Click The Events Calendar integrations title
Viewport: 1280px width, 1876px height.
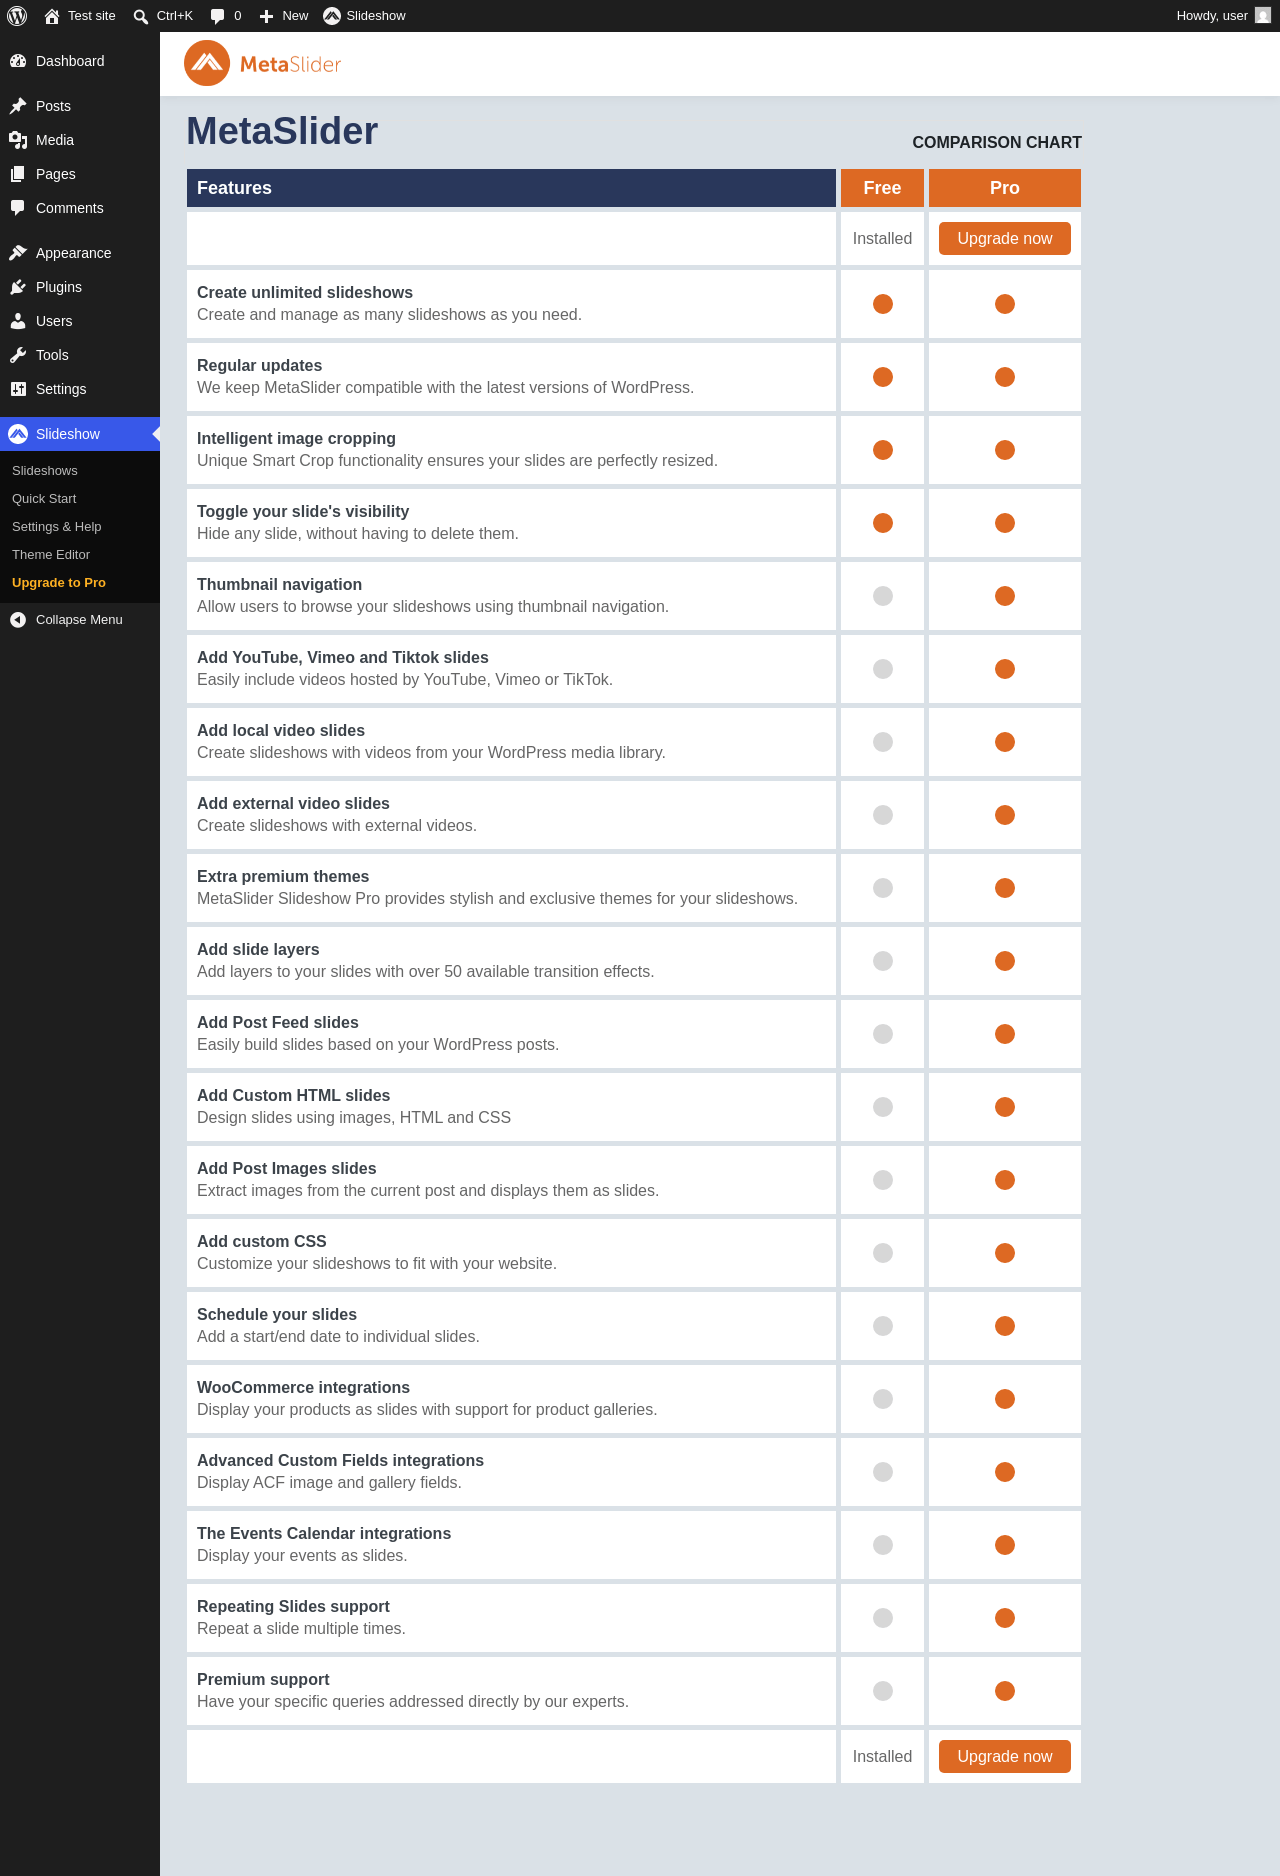(324, 1534)
